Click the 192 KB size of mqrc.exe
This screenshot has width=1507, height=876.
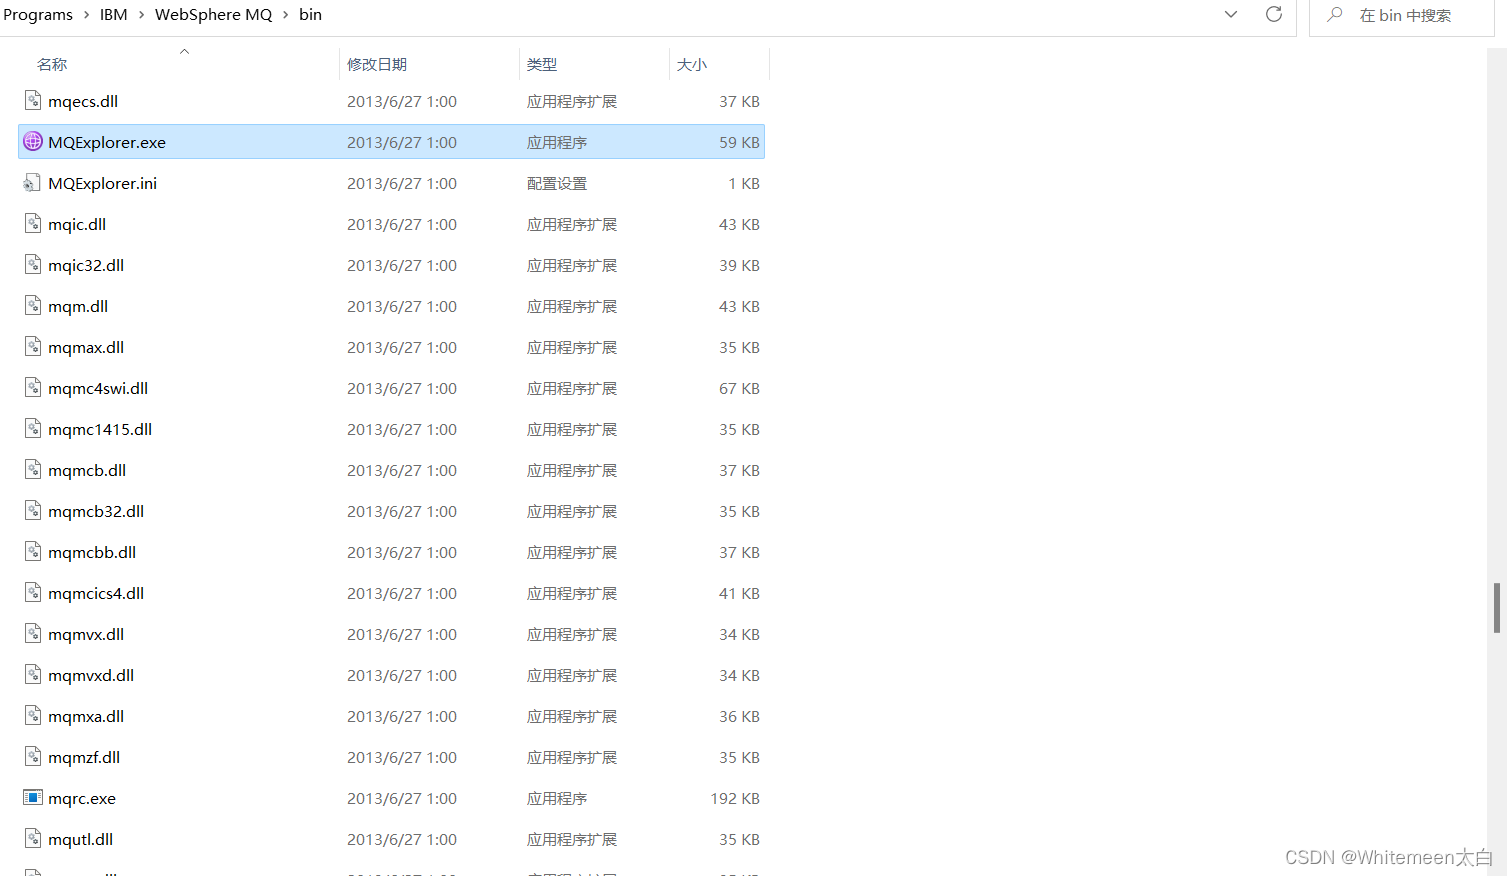coord(735,798)
